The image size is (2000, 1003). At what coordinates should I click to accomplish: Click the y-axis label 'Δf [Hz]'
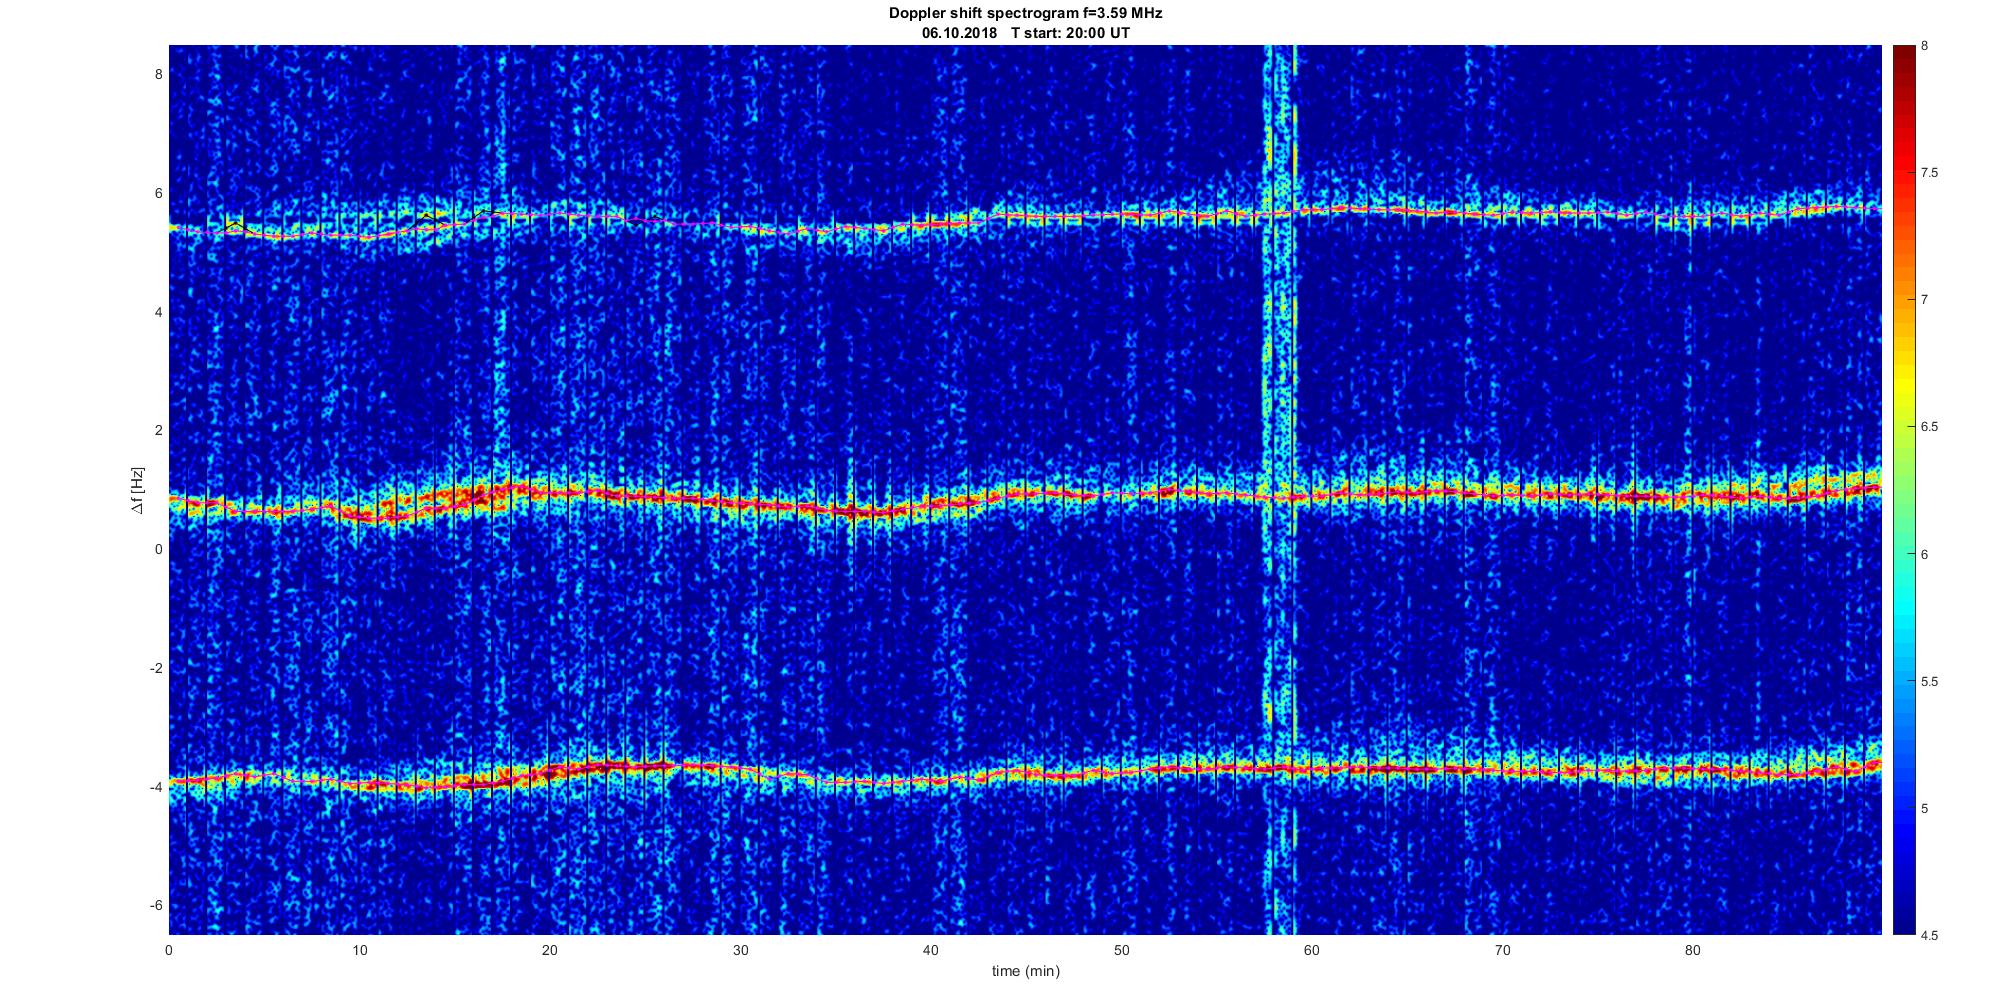coord(137,490)
